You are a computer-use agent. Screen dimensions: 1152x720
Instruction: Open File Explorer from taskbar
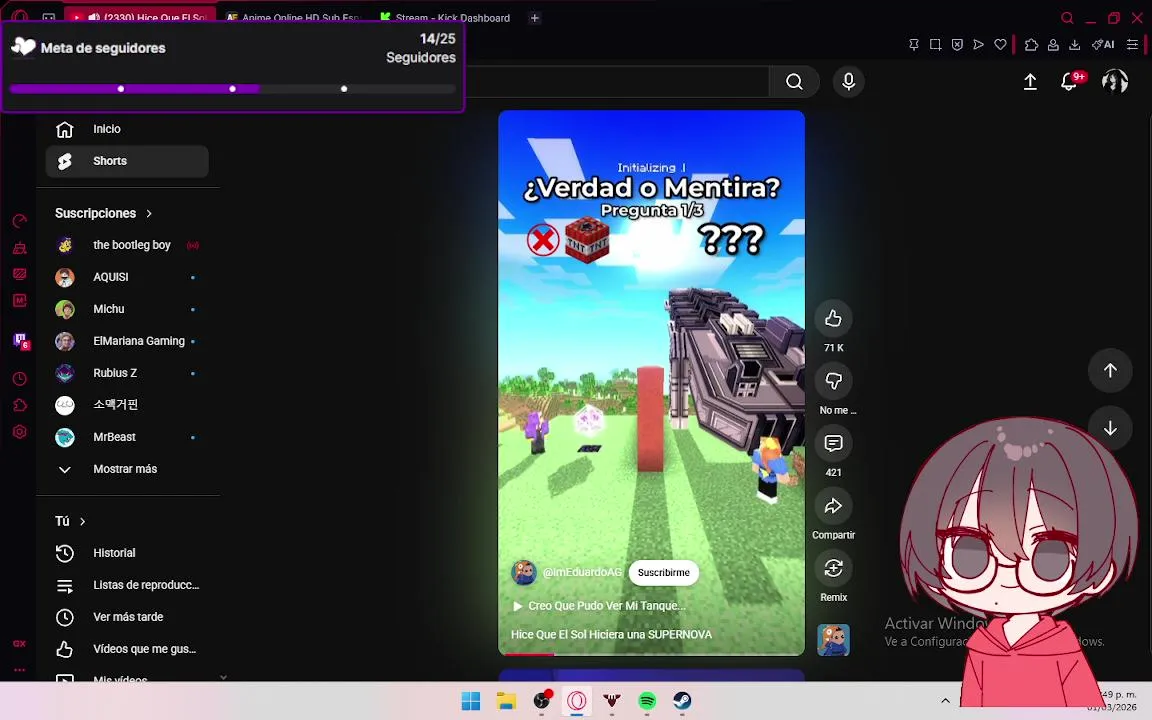click(506, 701)
